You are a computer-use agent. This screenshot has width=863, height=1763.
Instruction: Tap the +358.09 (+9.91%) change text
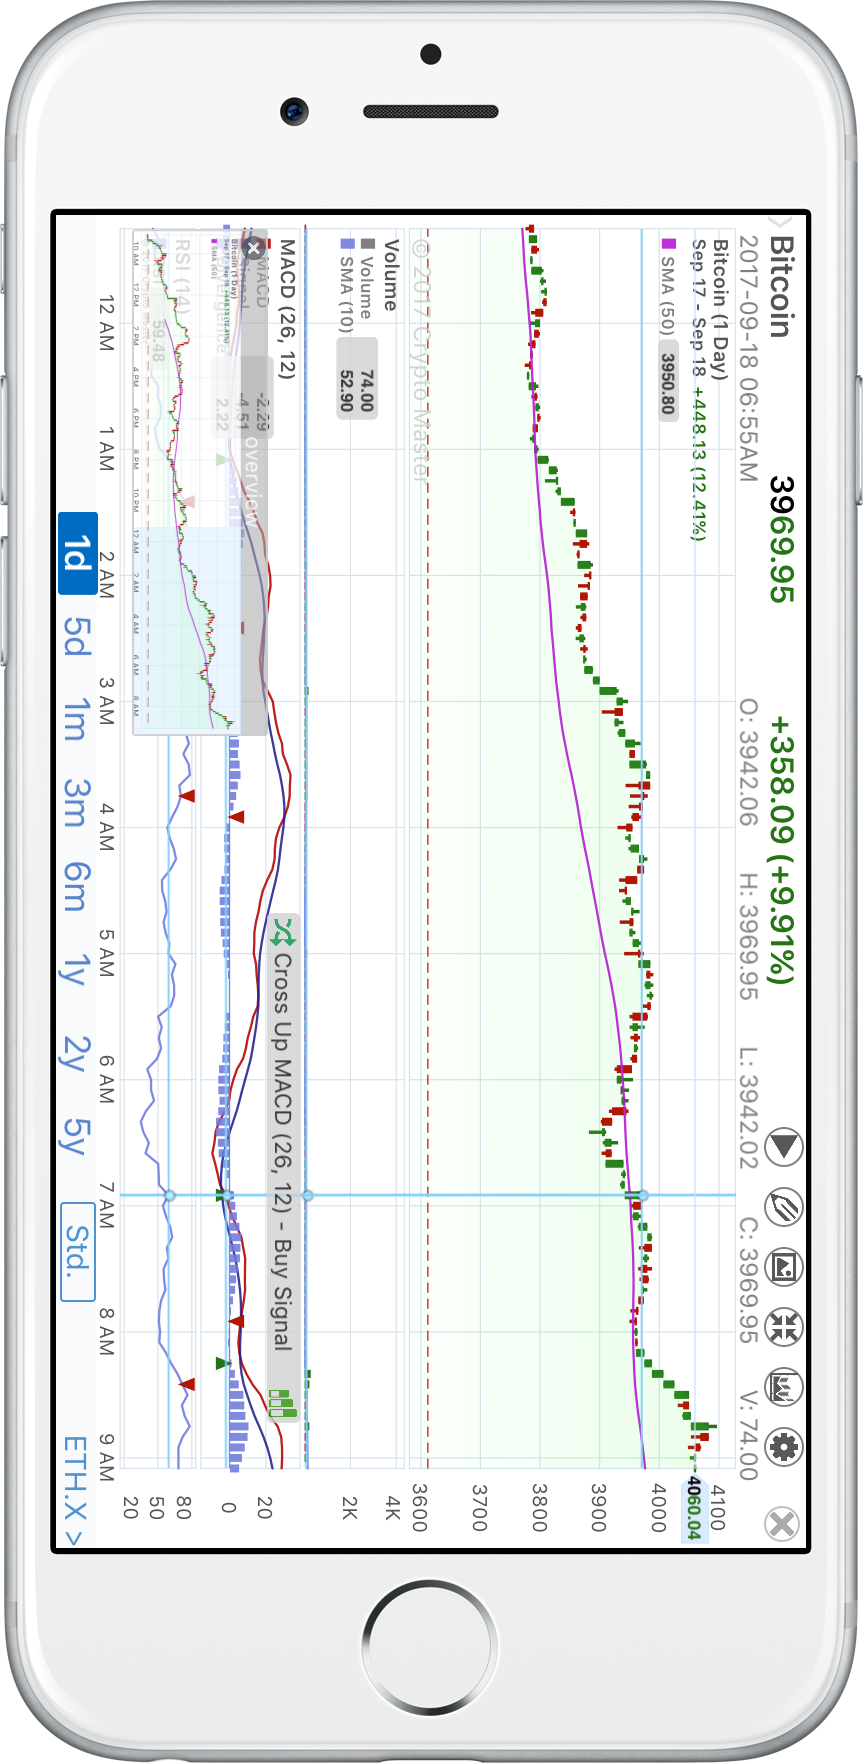pyautogui.click(x=781, y=850)
